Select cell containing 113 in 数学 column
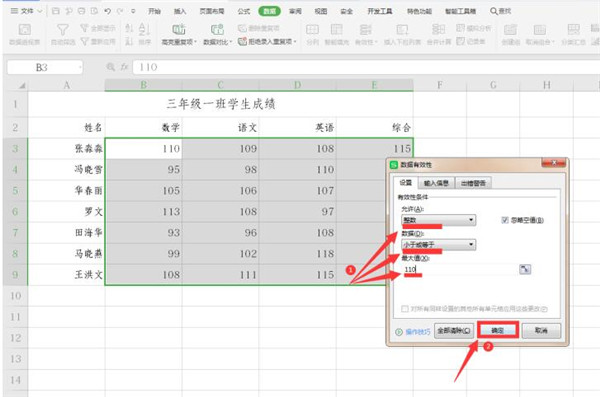This screenshot has height=397, width=600. pos(143,212)
